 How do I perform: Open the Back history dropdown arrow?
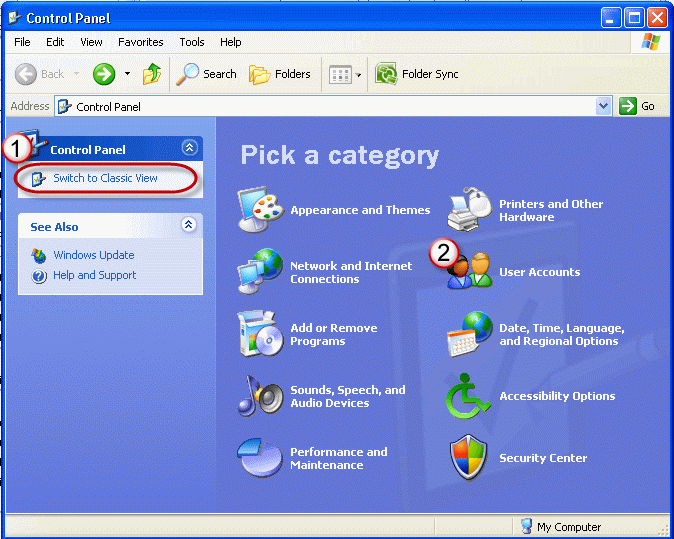[x=76, y=74]
